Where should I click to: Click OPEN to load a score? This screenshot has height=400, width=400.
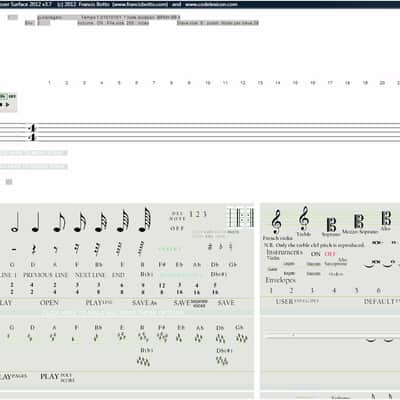tap(49, 303)
